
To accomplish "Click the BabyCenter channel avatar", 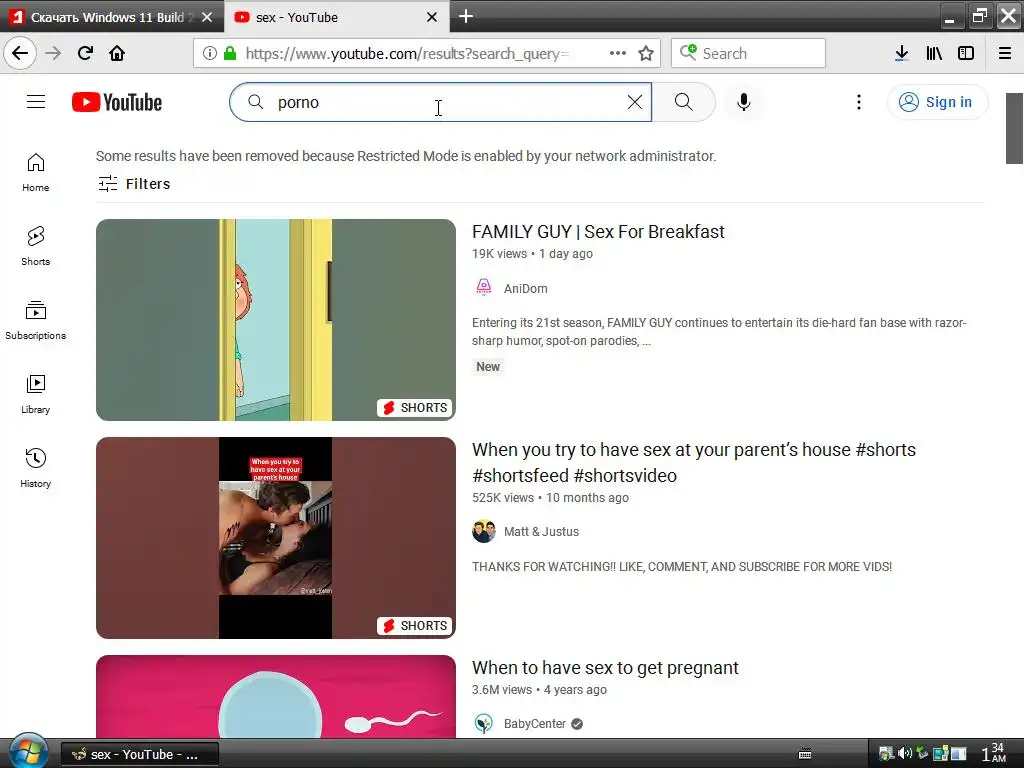I will (x=484, y=724).
